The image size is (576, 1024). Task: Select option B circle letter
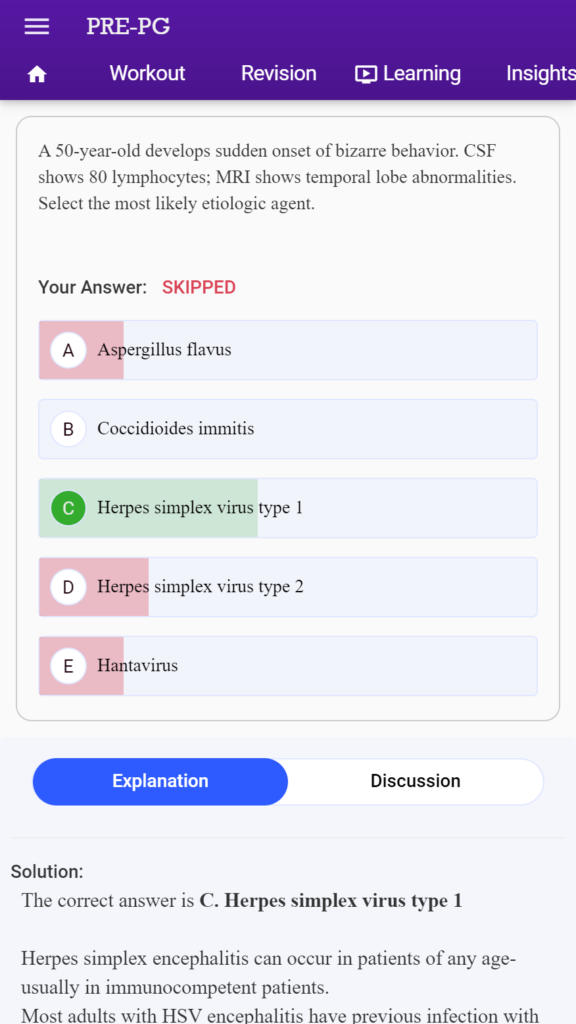(68, 429)
